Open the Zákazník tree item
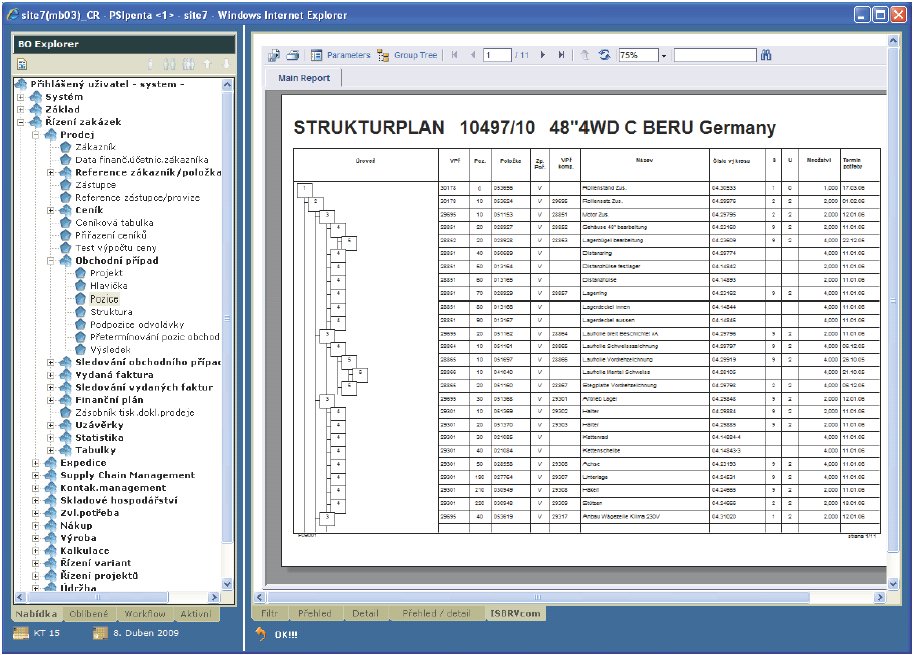The width and height of the screenshot is (913, 655). pyautogui.click(x=95, y=147)
